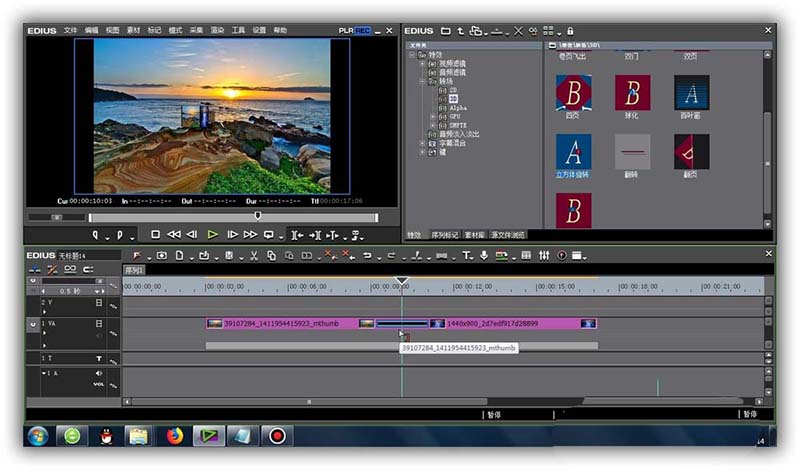Image resolution: width=800 pixels, height=470 pixels.
Task: Click the fast forward button in player
Action: pos(250,235)
